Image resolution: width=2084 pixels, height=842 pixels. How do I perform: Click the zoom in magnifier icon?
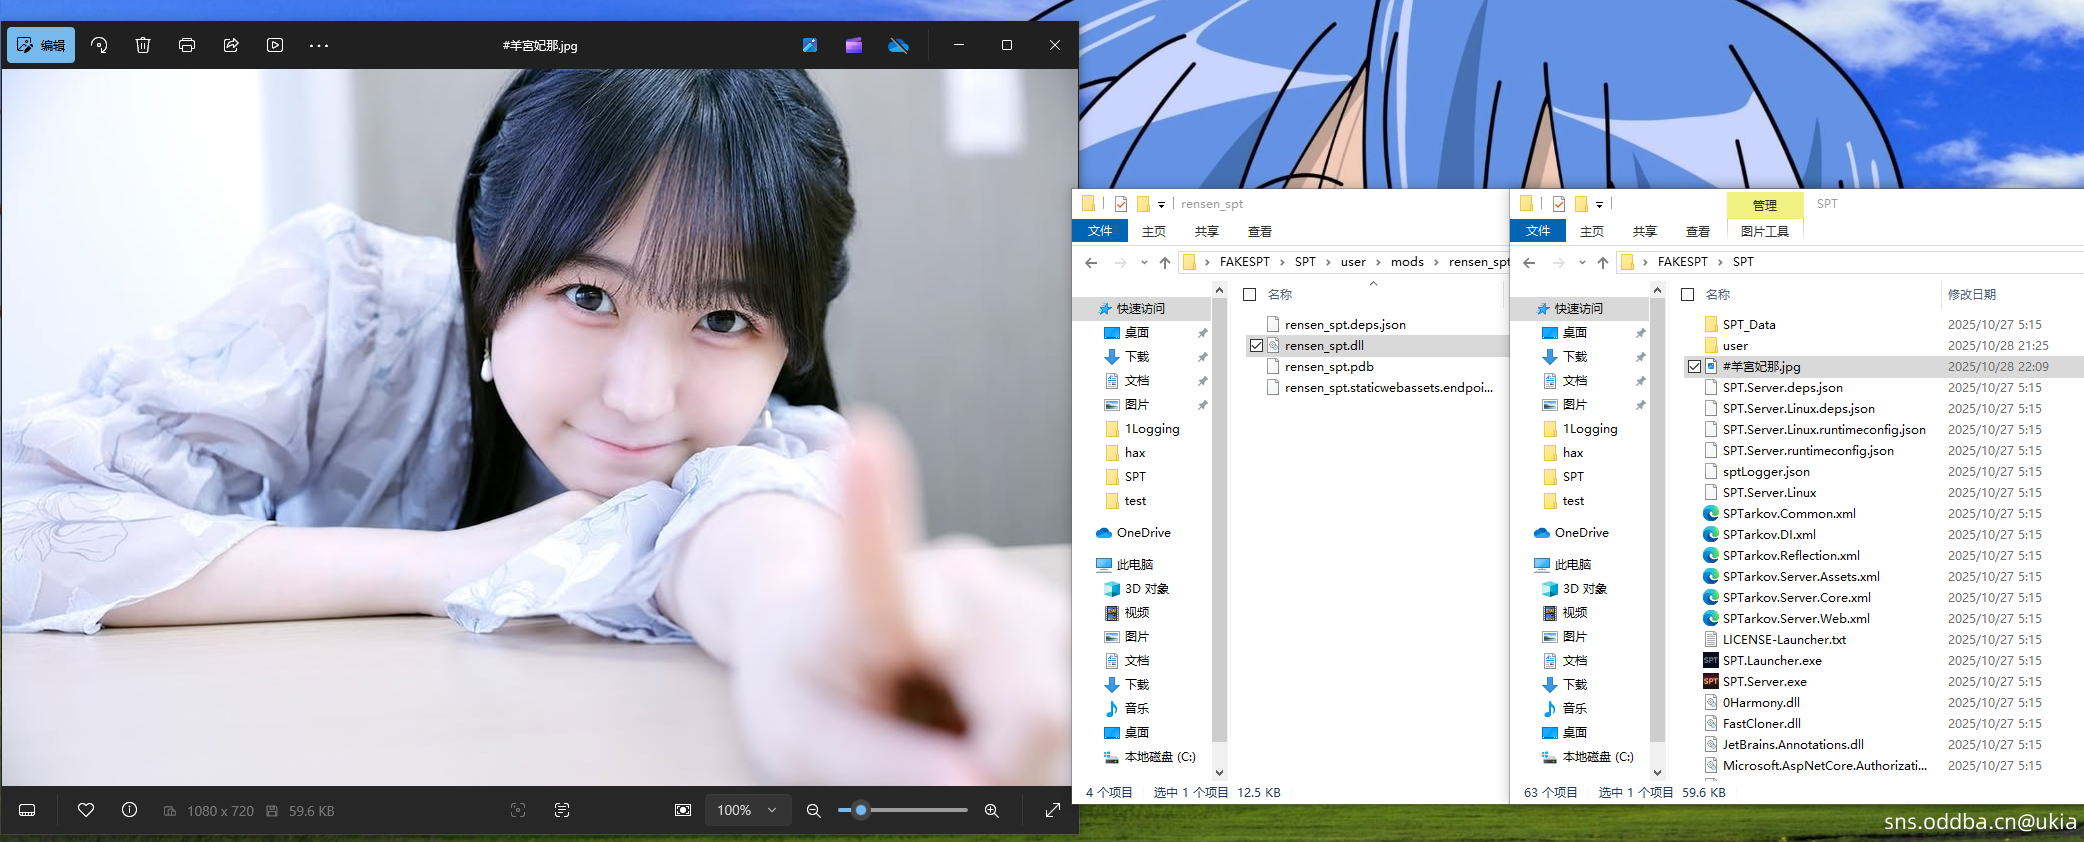[991, 810]
